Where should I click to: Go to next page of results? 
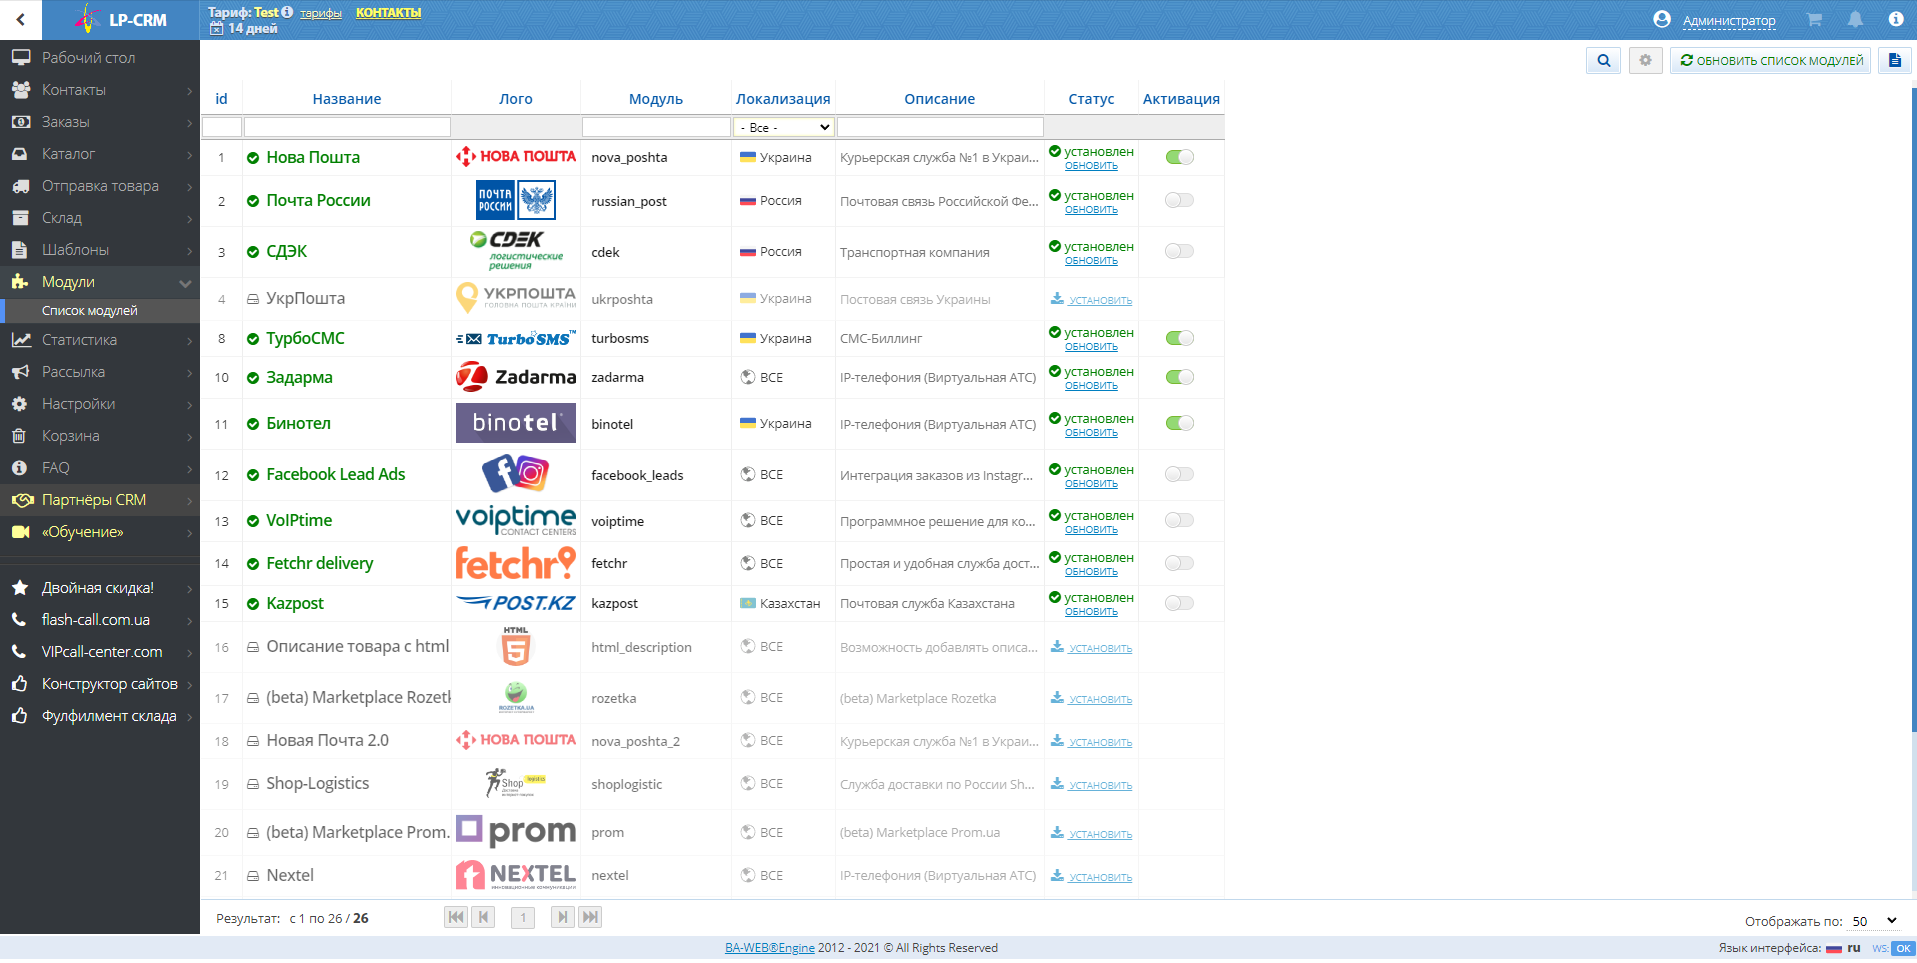click(x=563, y=917)
